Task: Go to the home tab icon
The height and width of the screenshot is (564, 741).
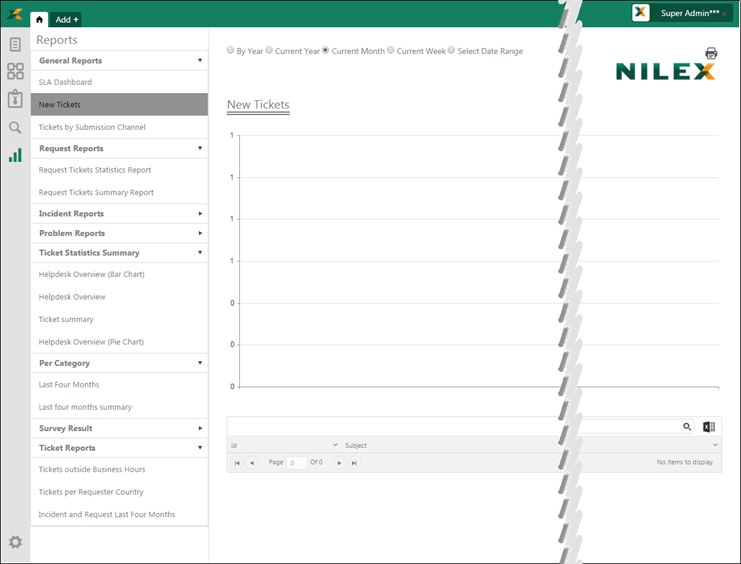Action: [x=39, y=19]
